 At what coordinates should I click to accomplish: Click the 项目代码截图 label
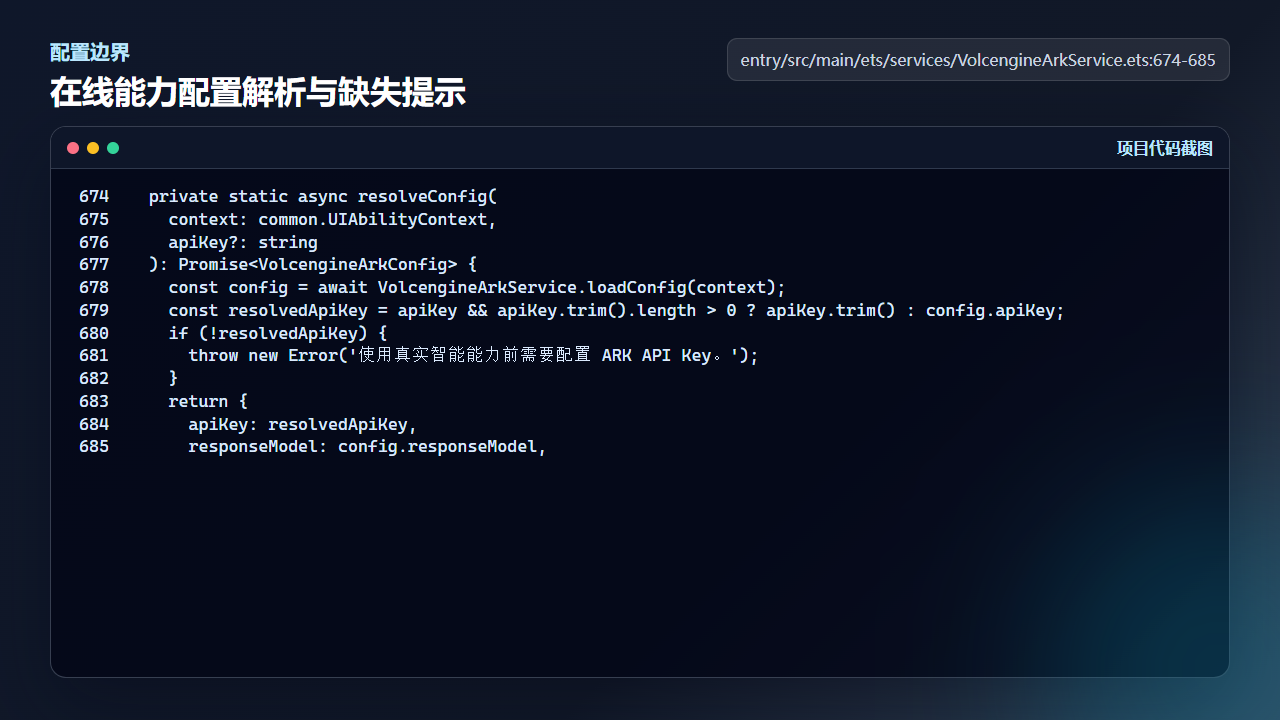click(x=1165, y=148)
